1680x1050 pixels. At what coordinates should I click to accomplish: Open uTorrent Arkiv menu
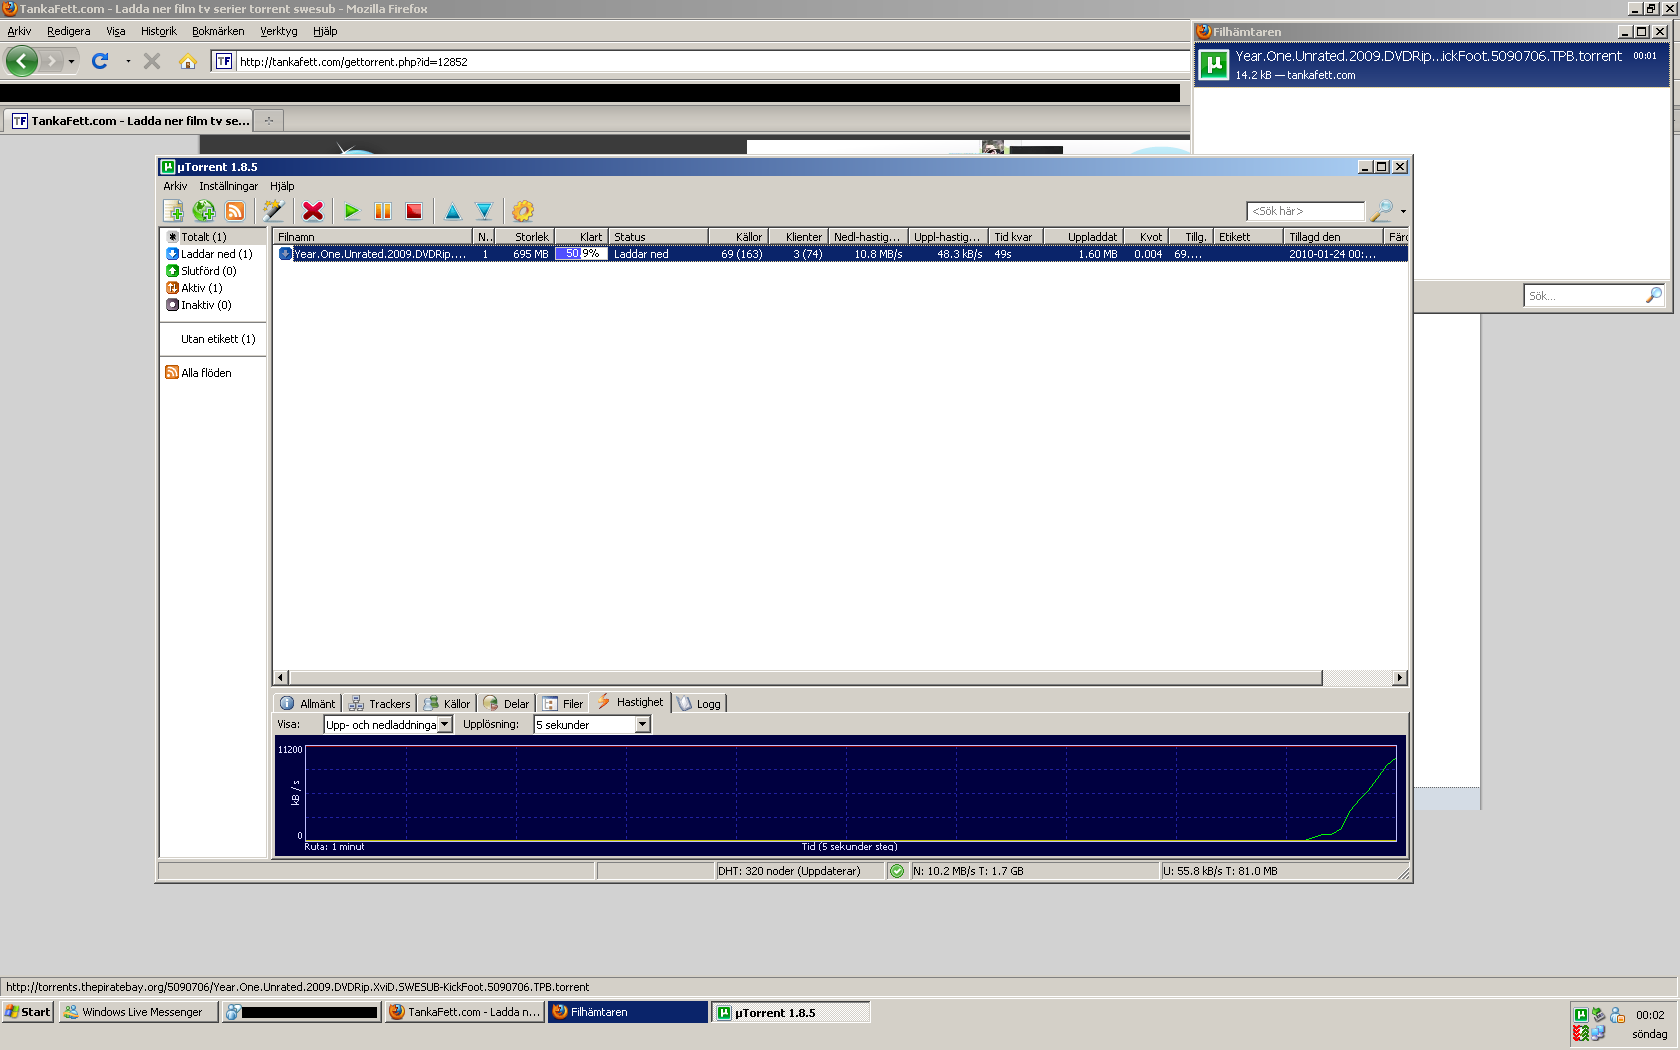pyautogui.click(x=175, y=186)
